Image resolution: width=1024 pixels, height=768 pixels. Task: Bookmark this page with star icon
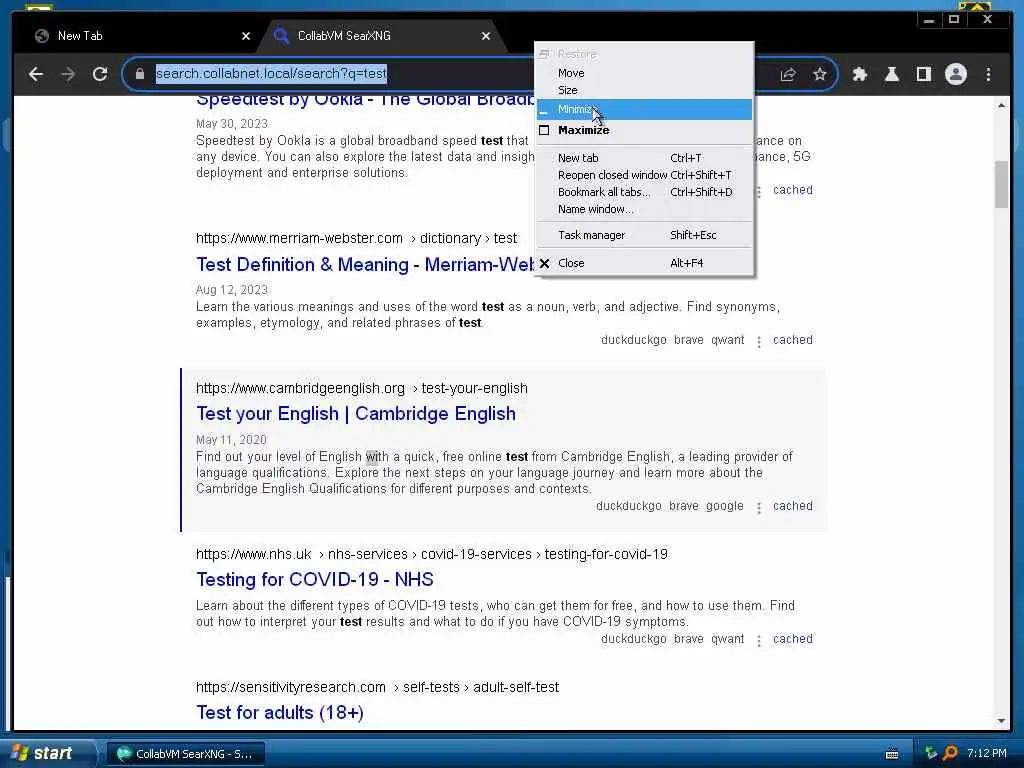(820, 74)
